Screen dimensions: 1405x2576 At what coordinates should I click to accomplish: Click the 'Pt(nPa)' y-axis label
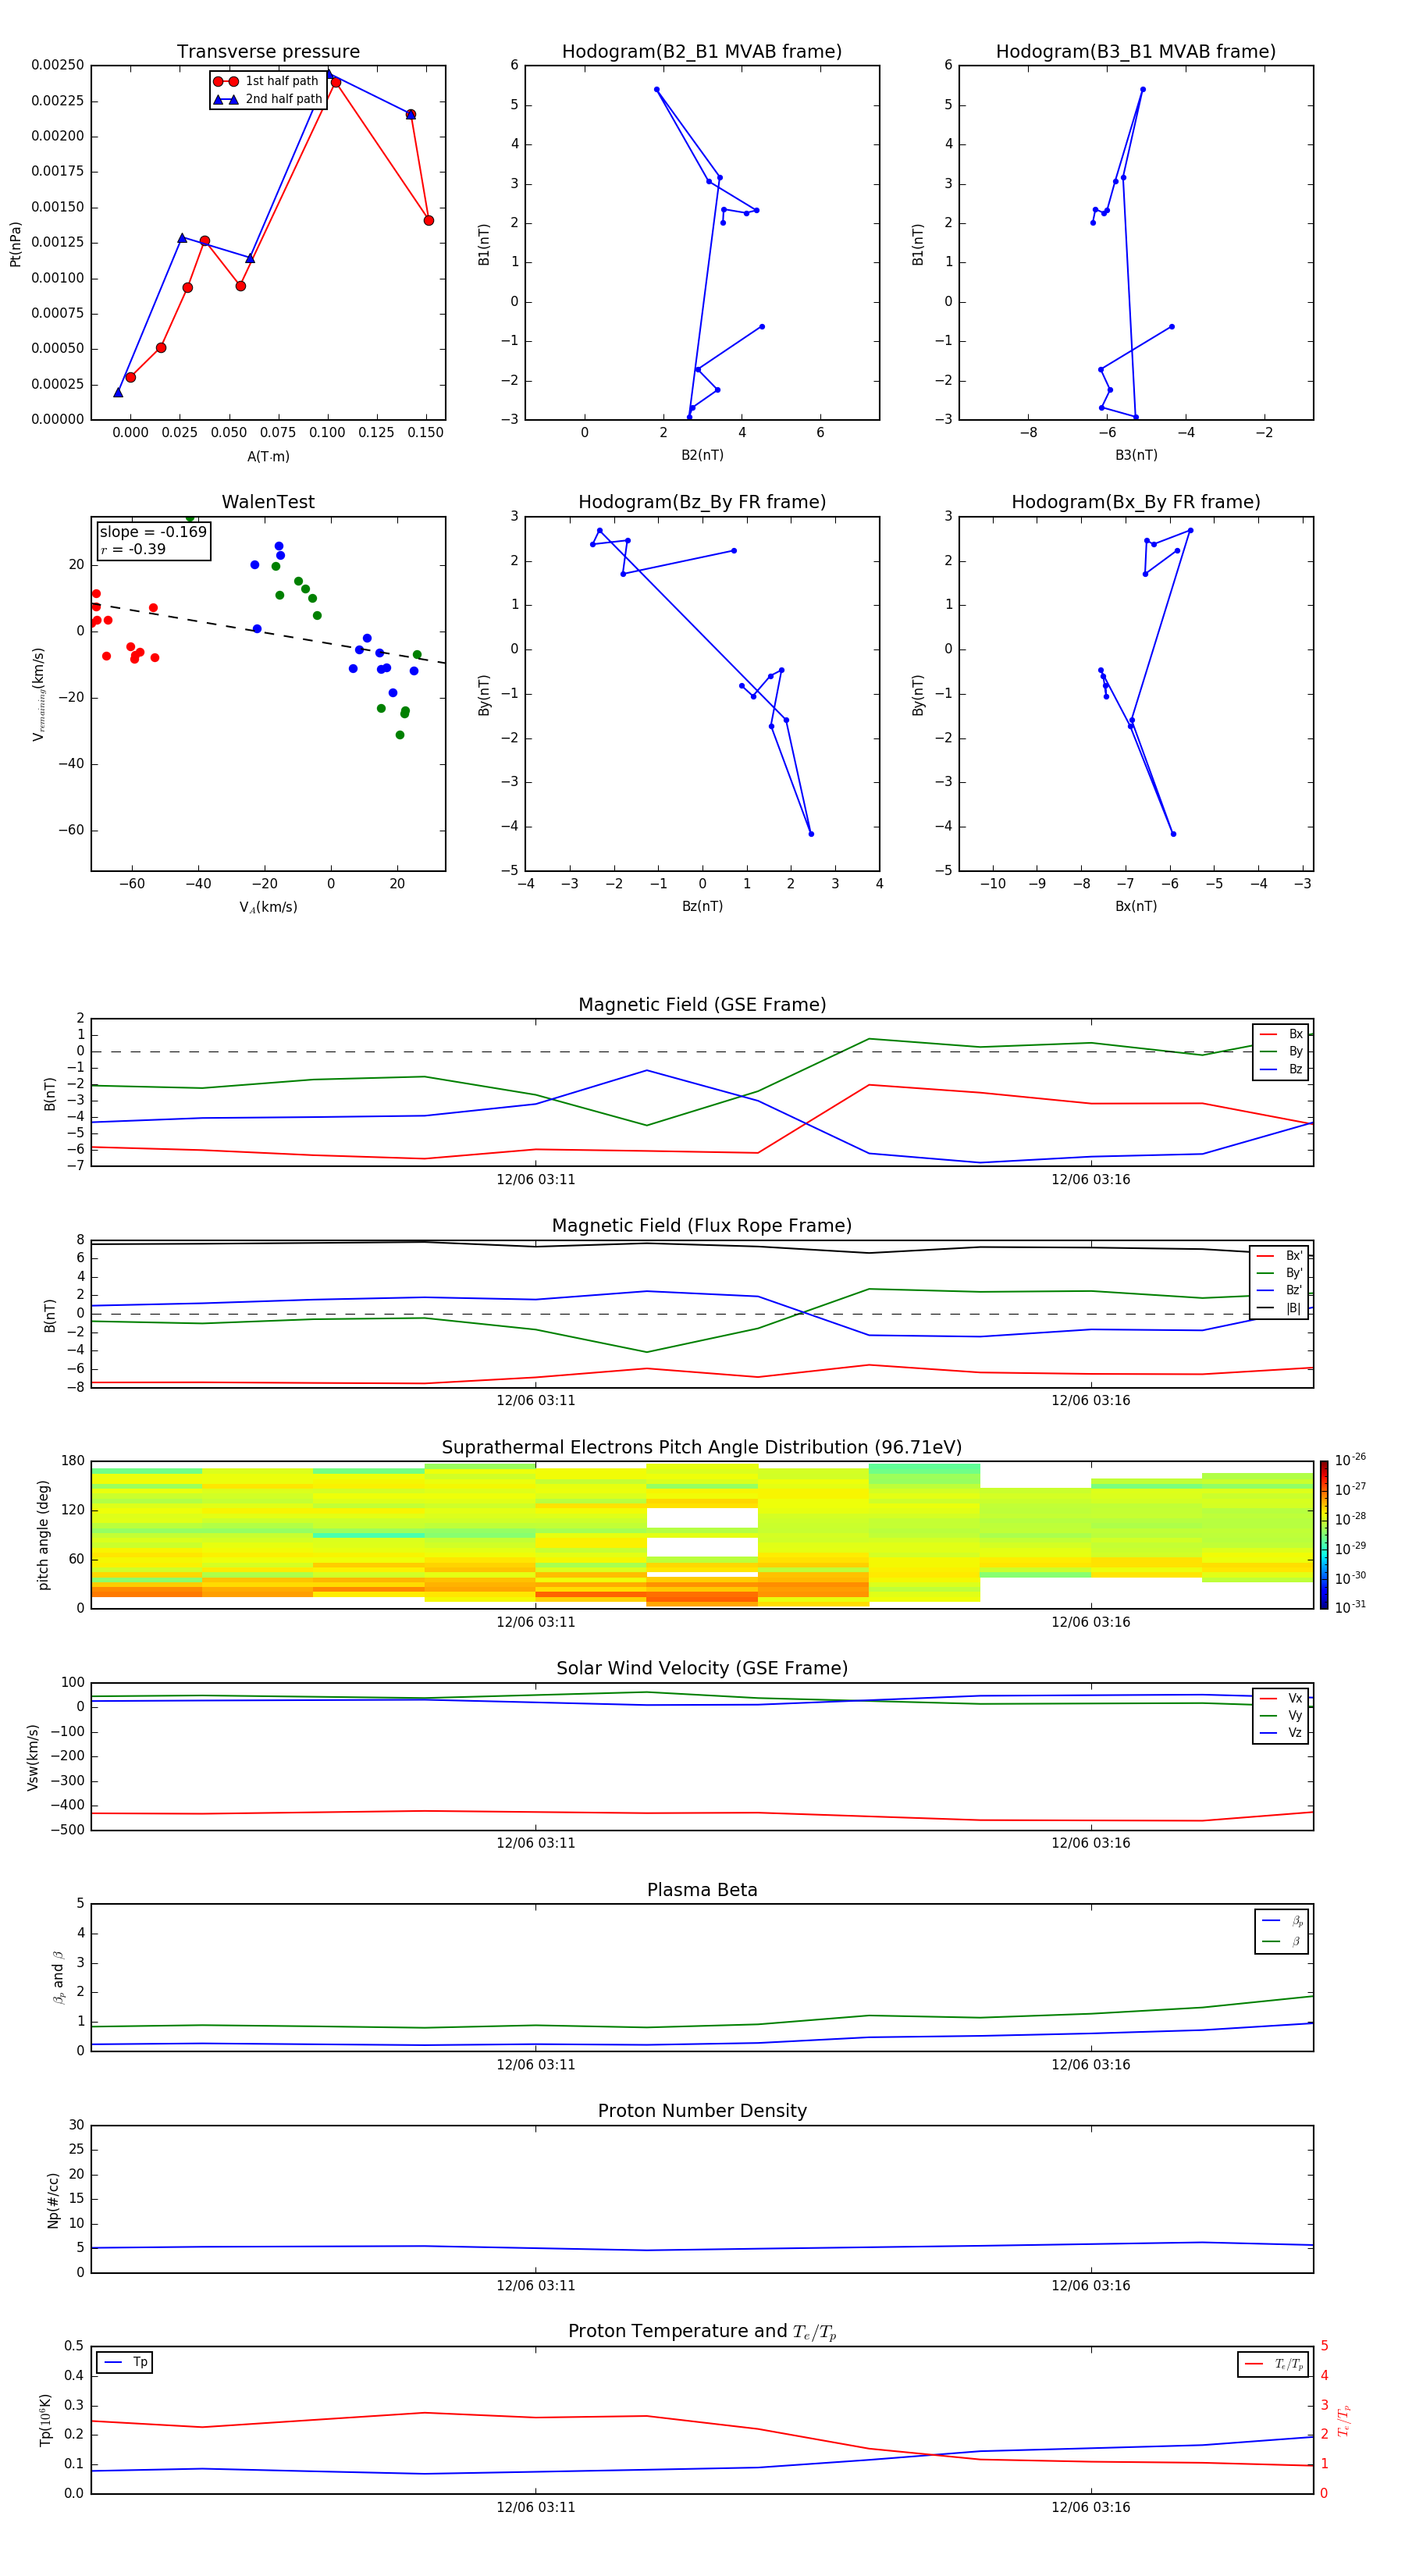(15, 243)
